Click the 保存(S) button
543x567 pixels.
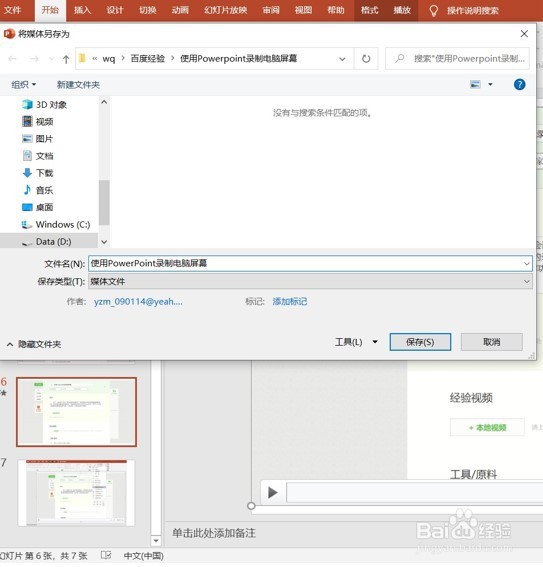point(420,342)
